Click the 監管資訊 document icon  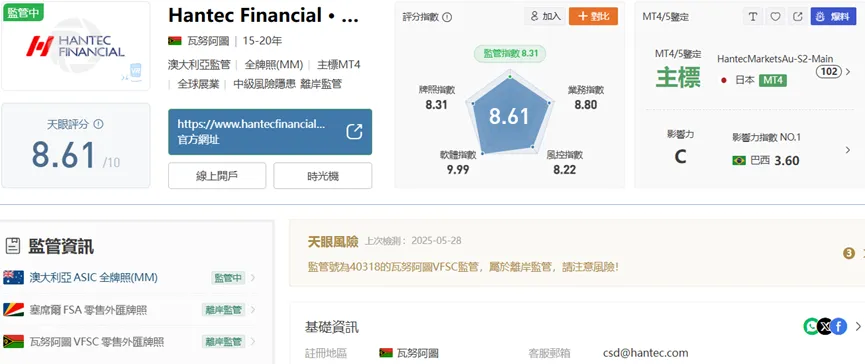point(12,246)
